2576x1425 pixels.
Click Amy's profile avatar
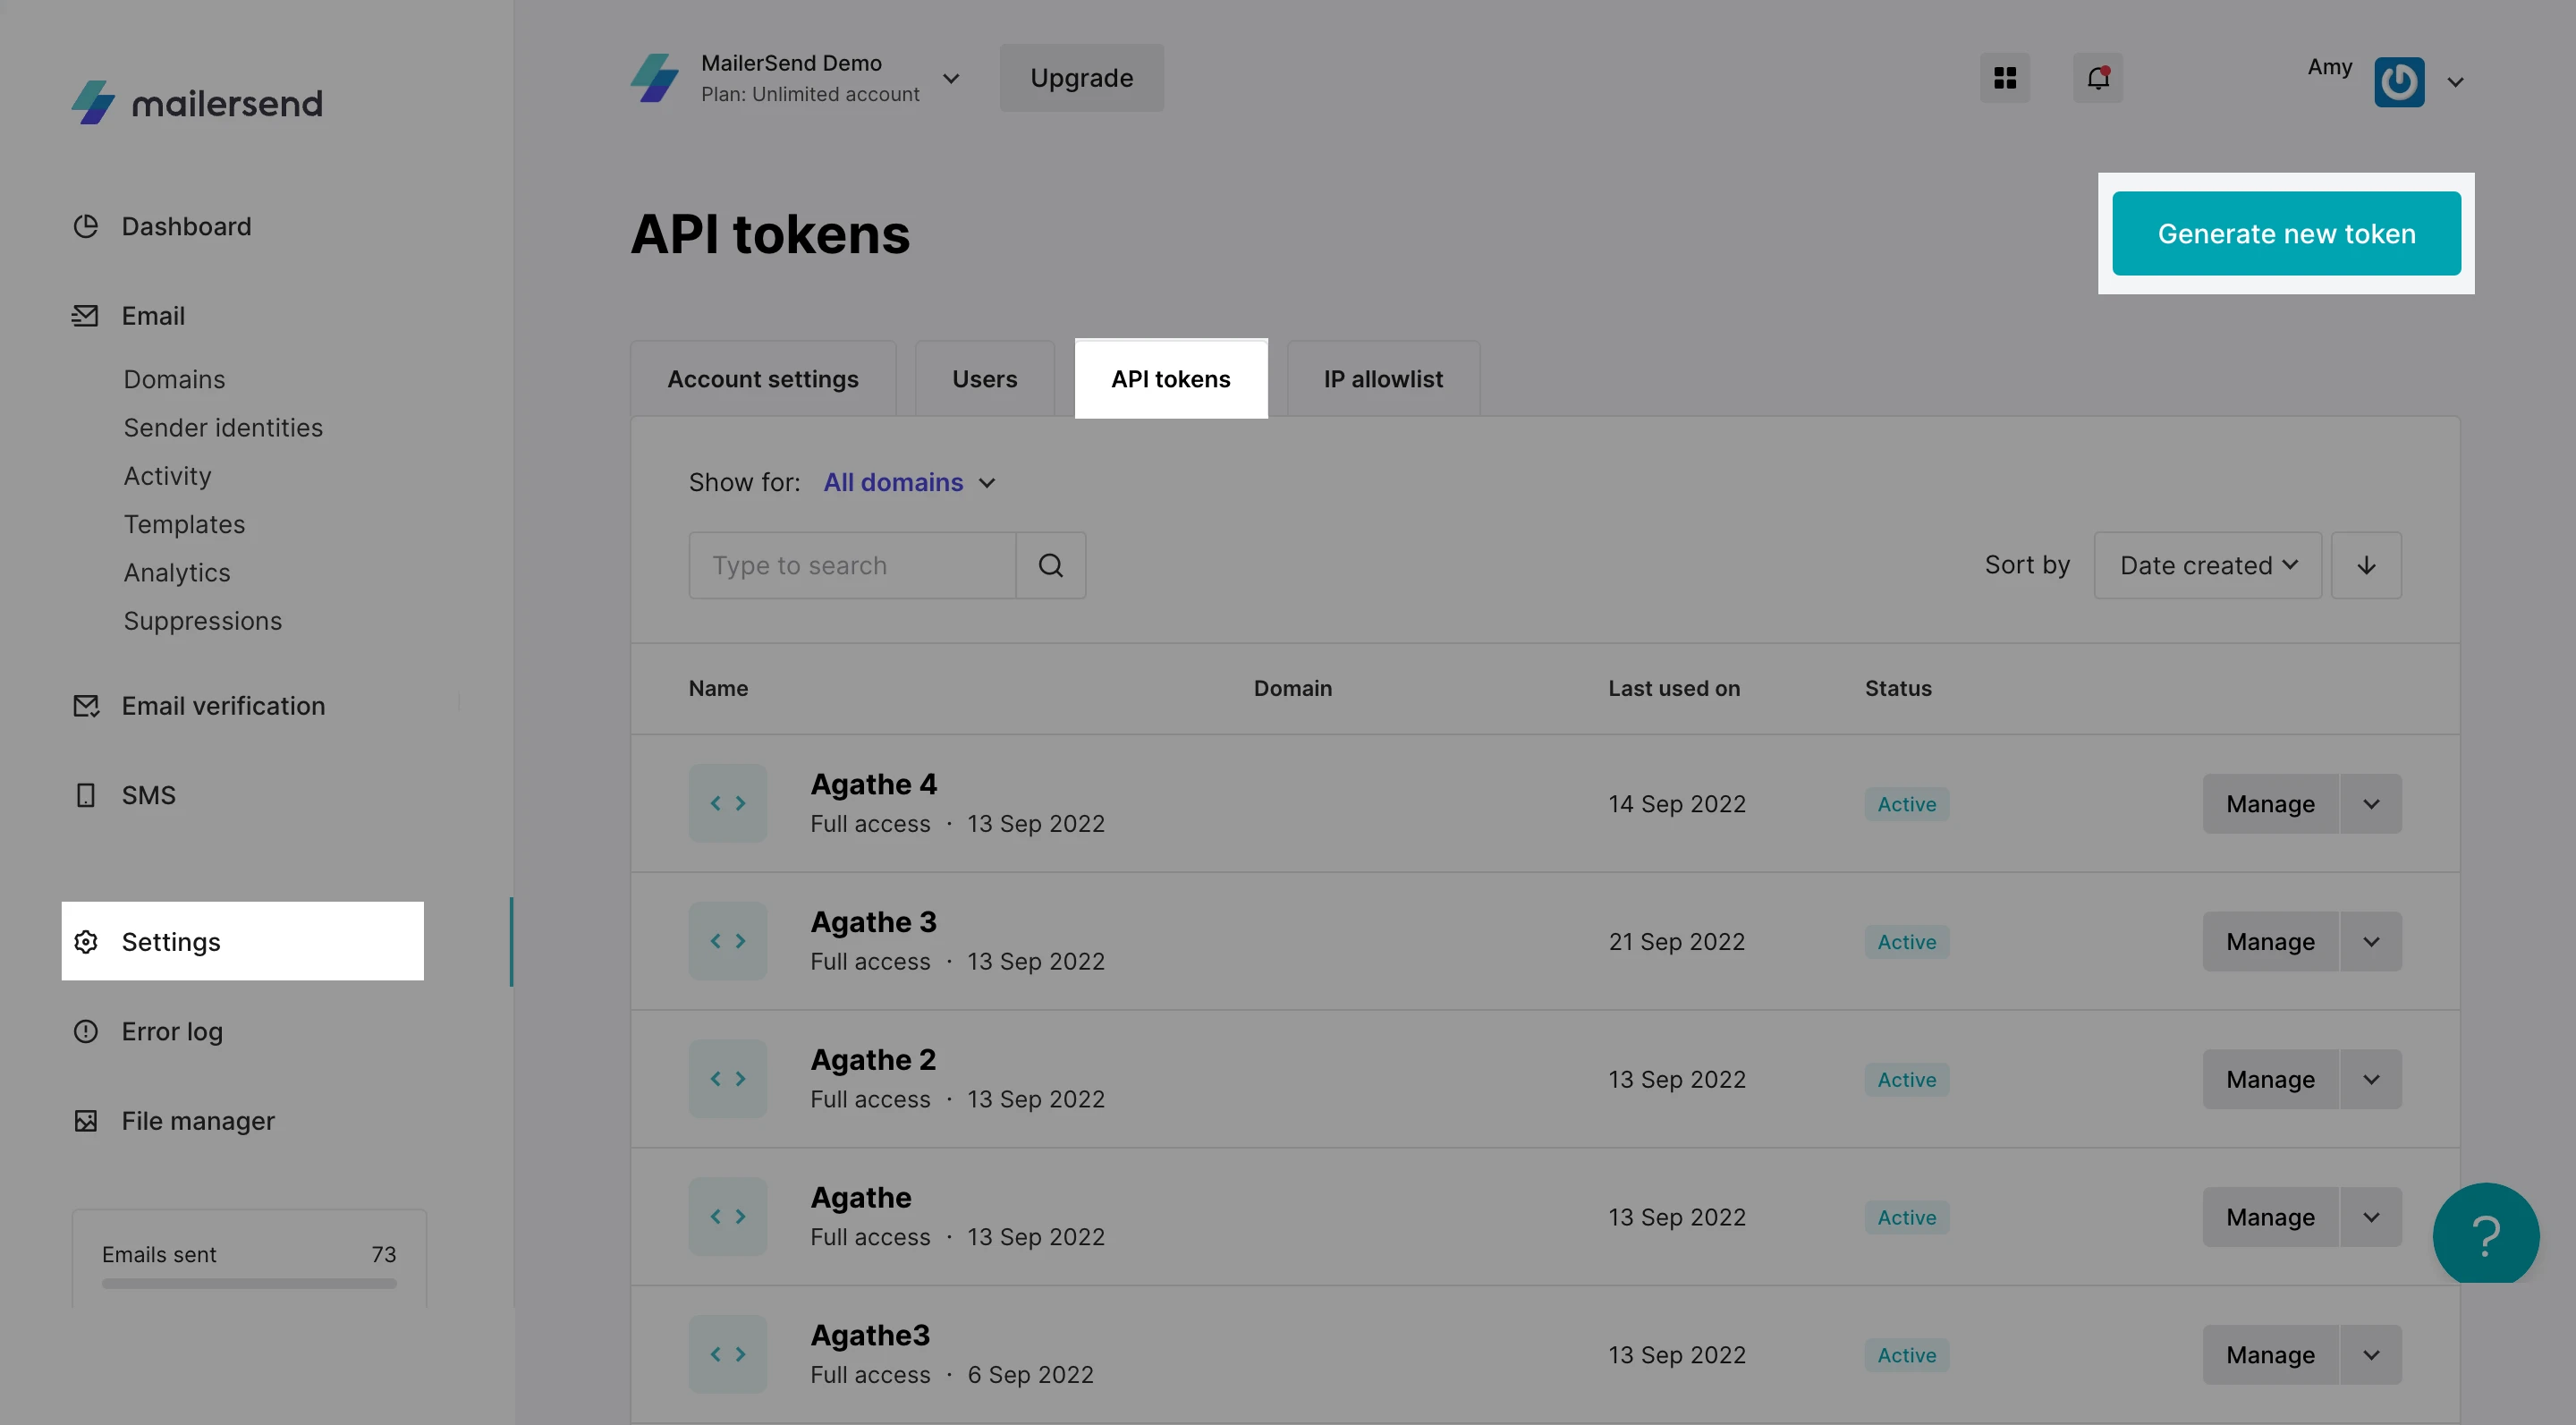[2398, 82]
